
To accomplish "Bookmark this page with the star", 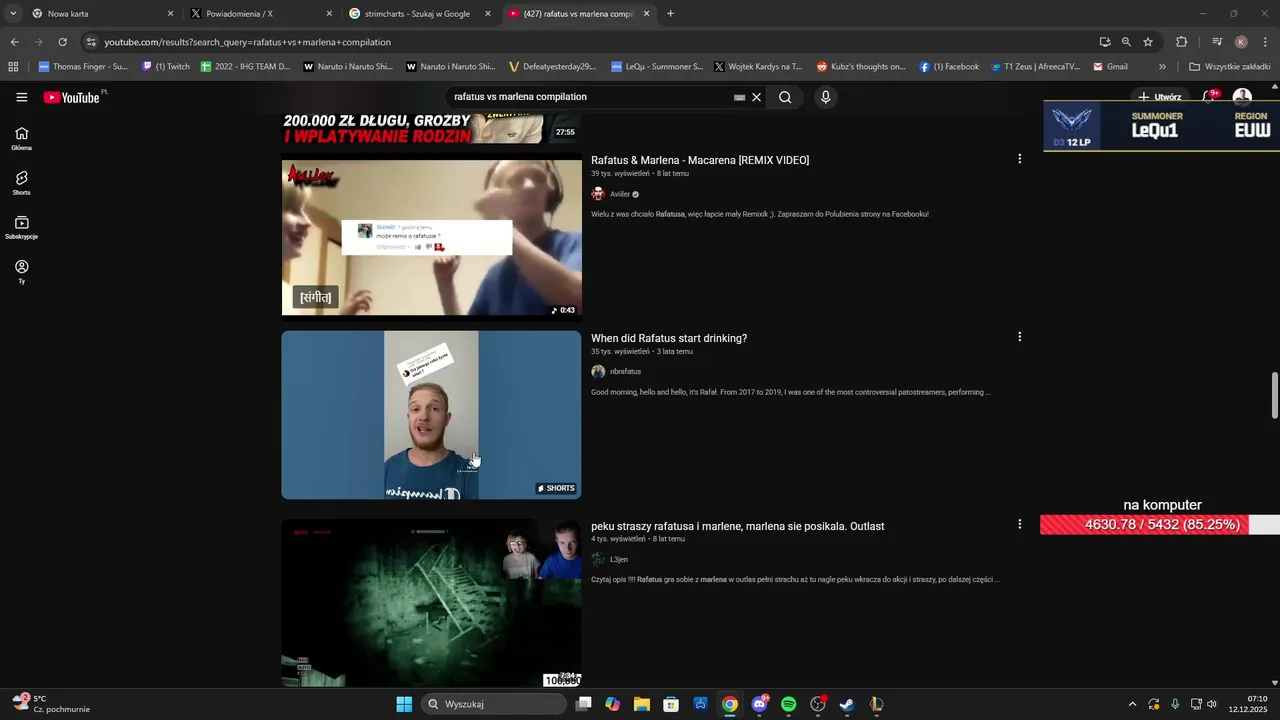I will point(1148,42).
